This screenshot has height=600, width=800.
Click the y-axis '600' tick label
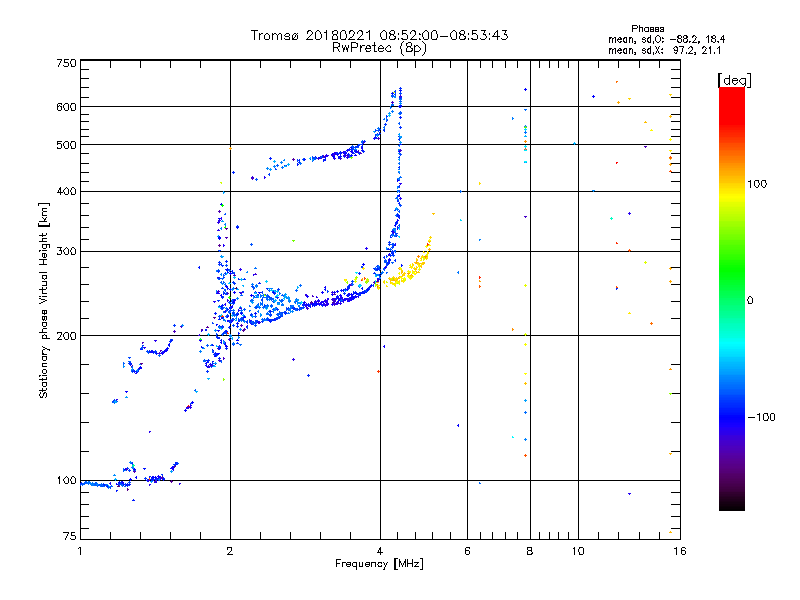[66, 107]
